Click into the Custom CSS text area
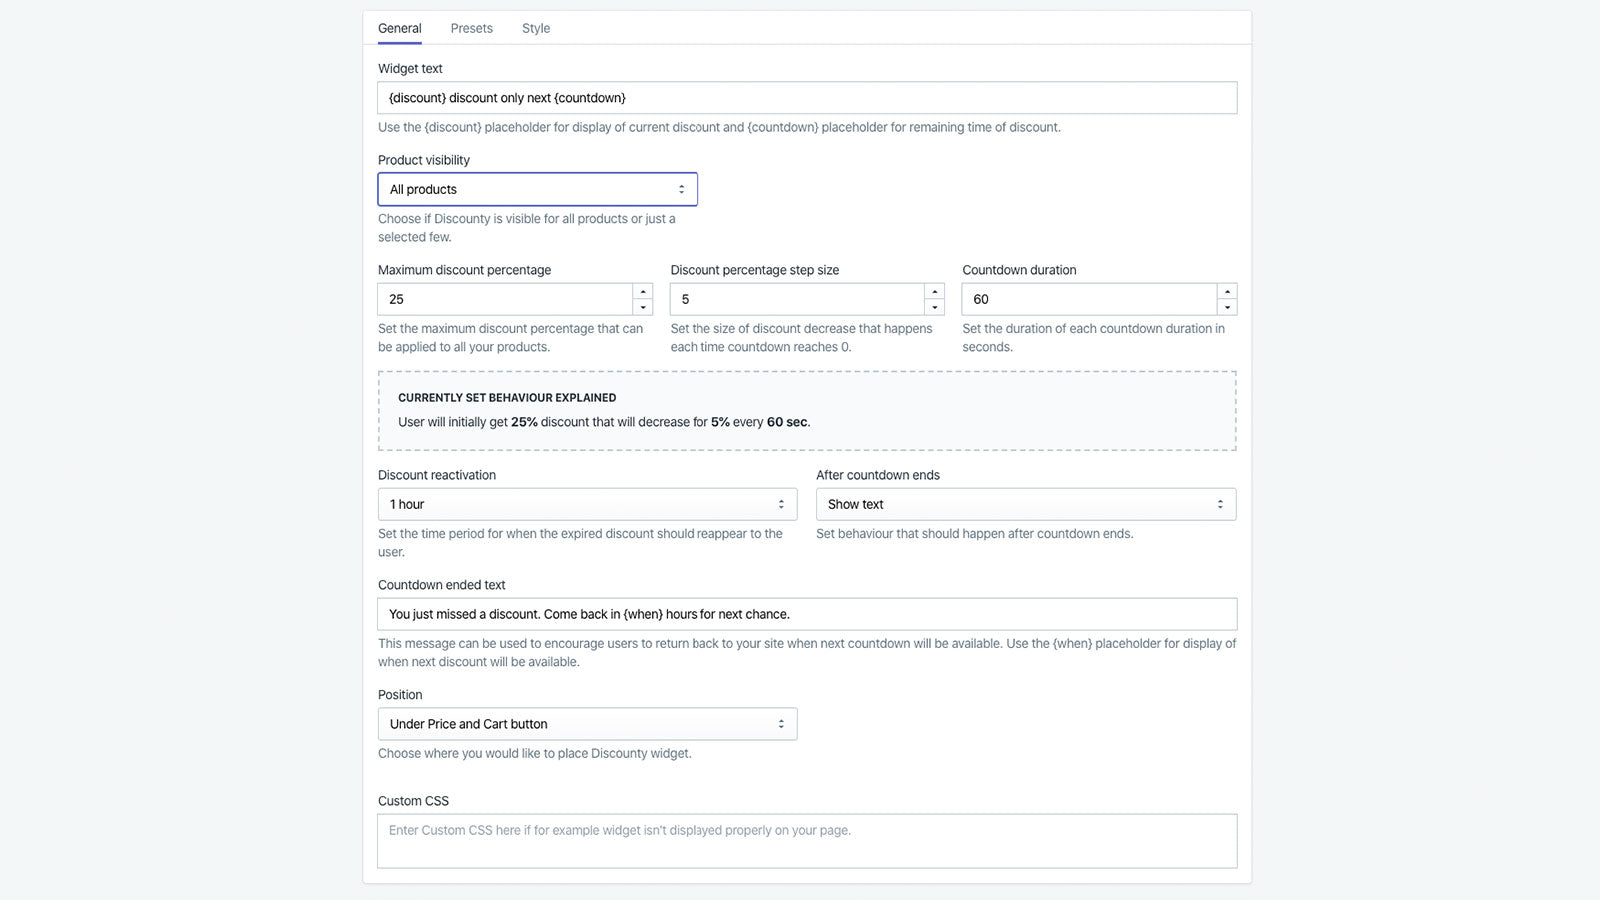The height and width of the screenshot is (900, 1600). tap(806, 841)
